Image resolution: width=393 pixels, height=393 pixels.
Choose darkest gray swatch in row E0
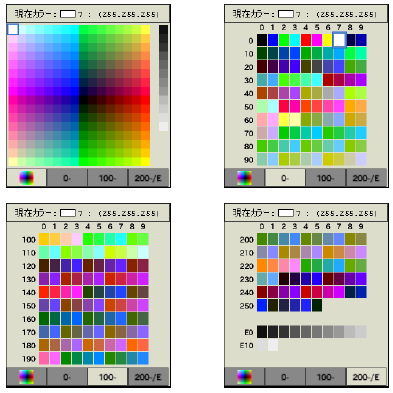click(x=262, y=332)
